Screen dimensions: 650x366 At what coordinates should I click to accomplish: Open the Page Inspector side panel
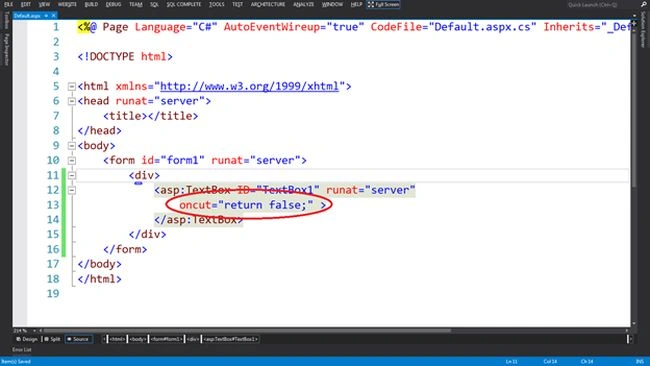click(x=6, y=50)
